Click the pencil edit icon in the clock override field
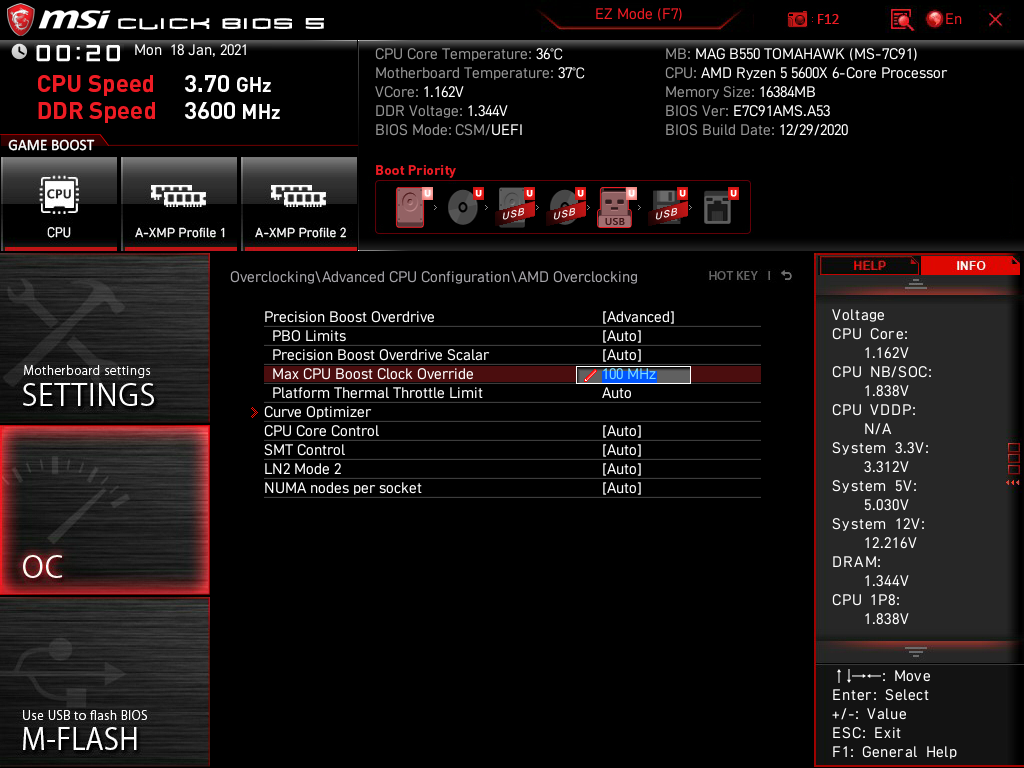Image resolution: width=1024 pixels, height=768 pixels. click(x=589, y=376)
